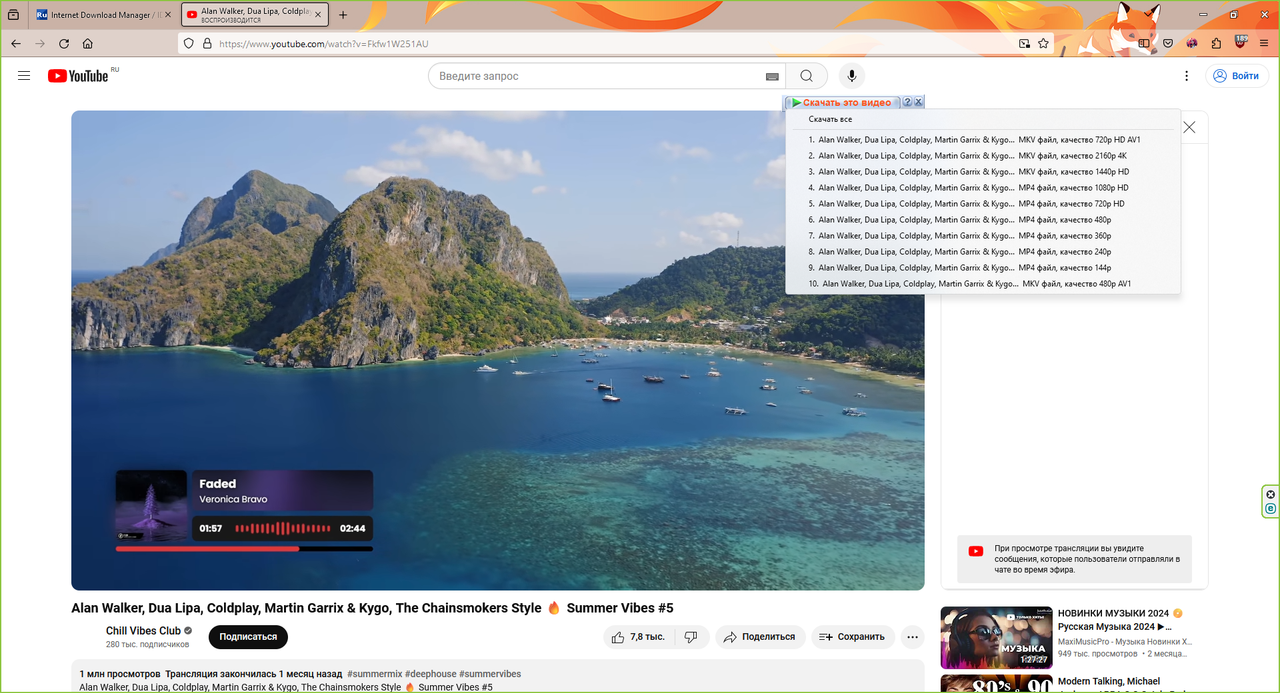Image resolution: width=1280 pixels, height=693 pixels.
Task: Close IDM download panel button
Action: [x=919, y=102]
